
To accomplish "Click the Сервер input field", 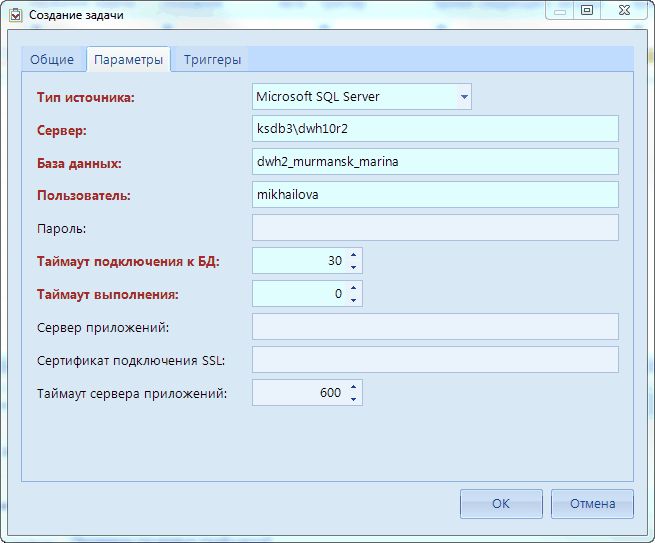I will tap(435, 129).
